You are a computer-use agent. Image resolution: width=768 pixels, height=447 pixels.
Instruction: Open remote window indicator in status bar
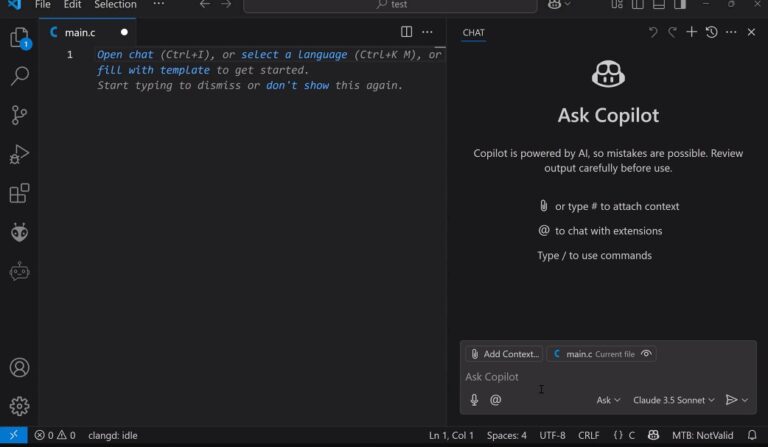click(14, 435)
